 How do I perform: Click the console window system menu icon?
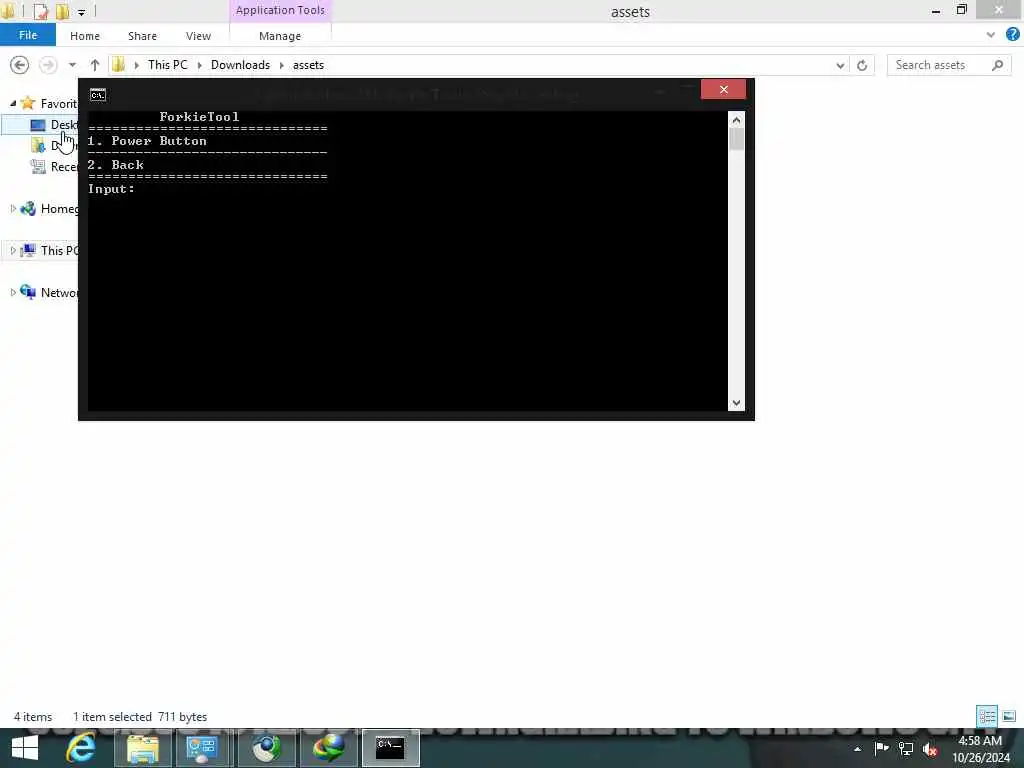pyautogui.click(x=98, y=95)
